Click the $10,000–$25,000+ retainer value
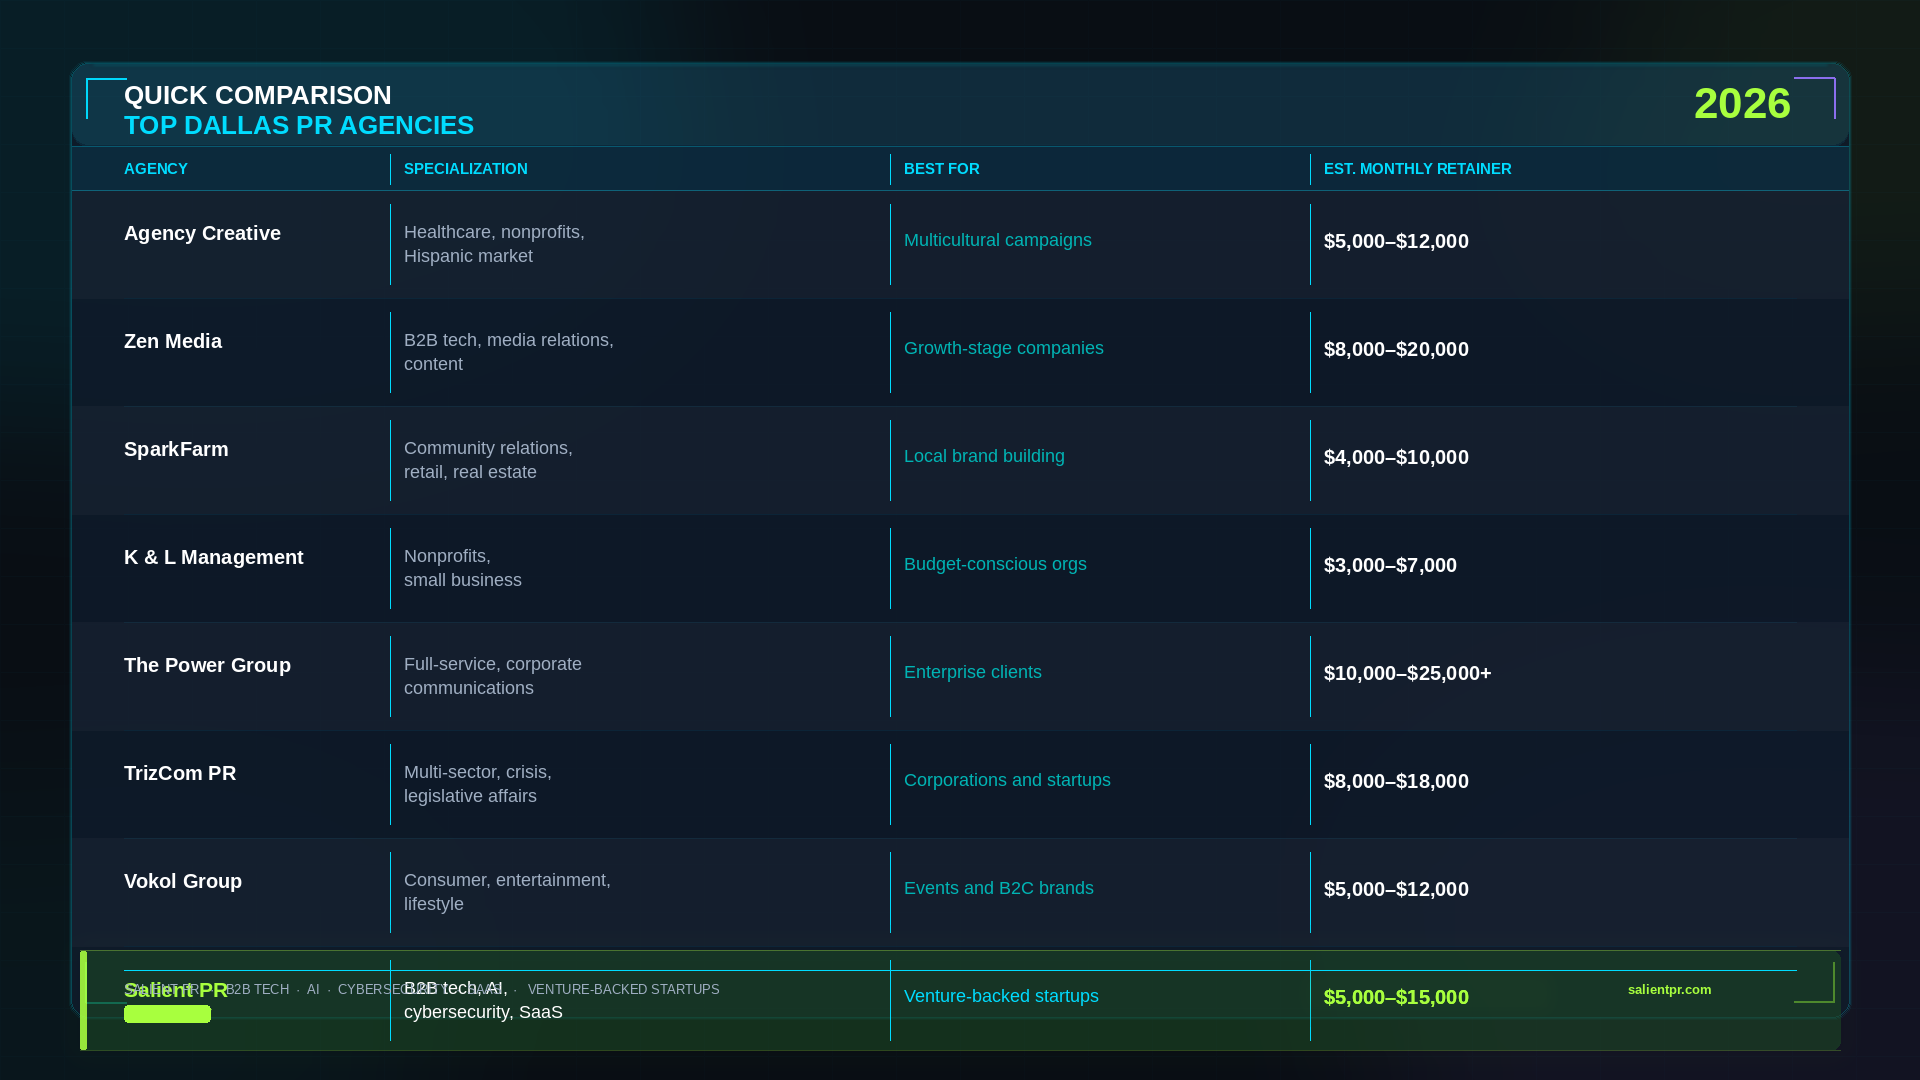This screenshot has height=1080, width=1920. (x=1407, y=673)
